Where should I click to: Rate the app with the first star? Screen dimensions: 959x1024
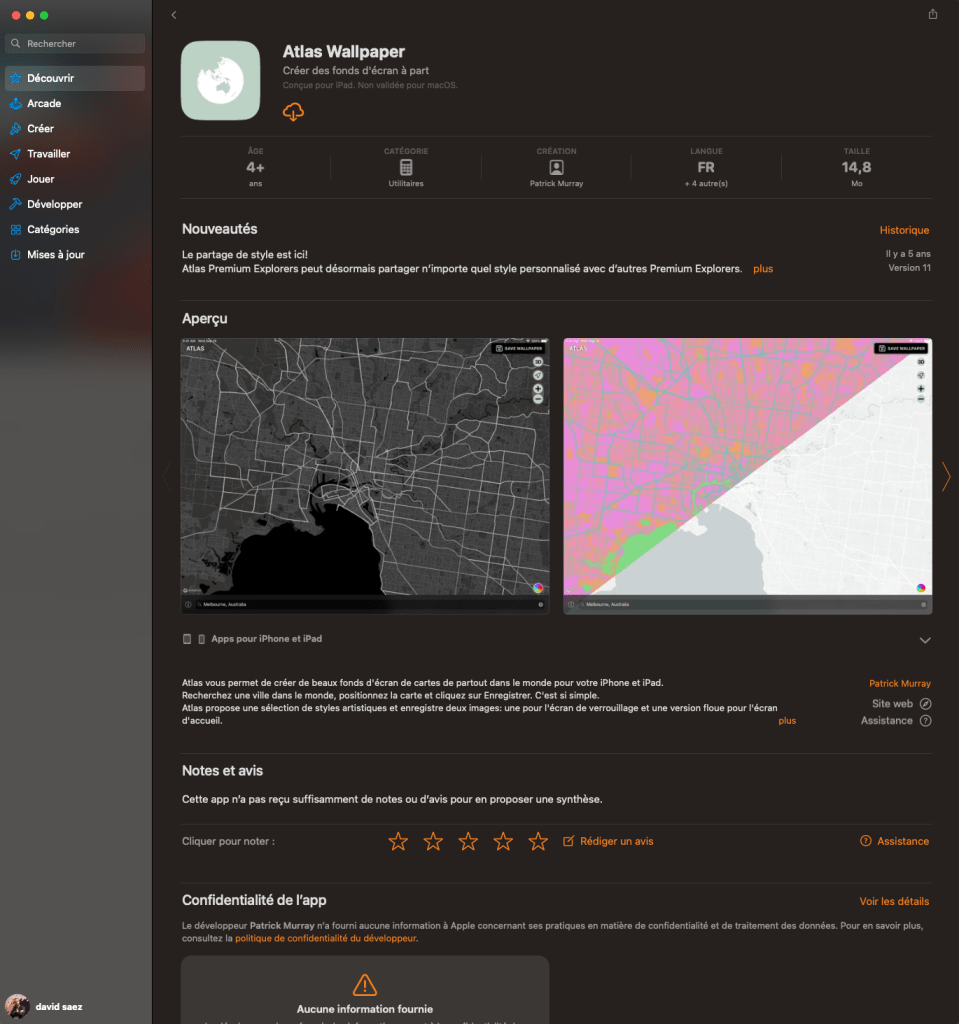(x=398, y=842)
